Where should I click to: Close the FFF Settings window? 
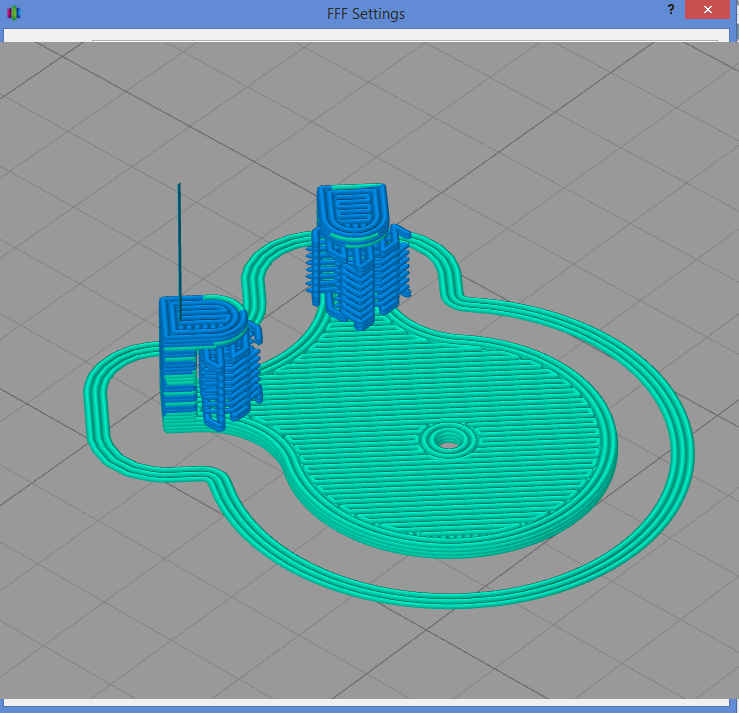click(708, 10)
